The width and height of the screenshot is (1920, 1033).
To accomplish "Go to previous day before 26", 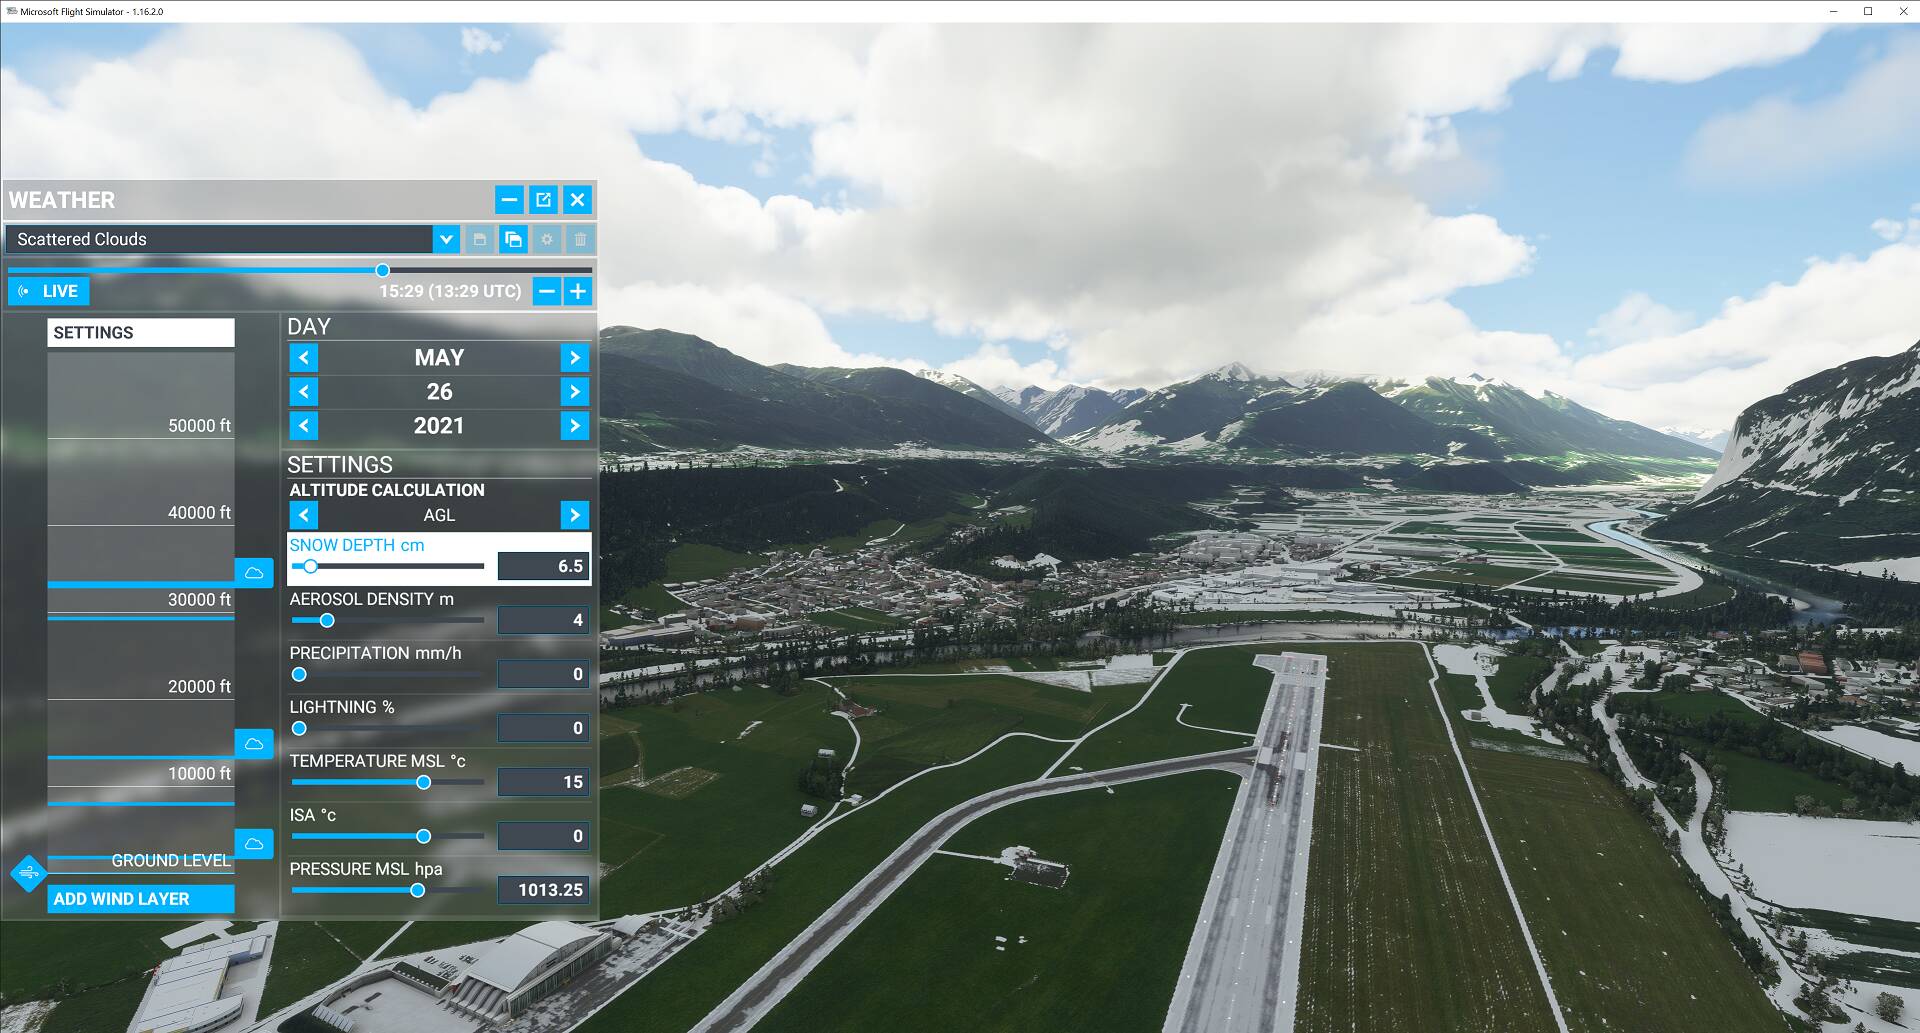I will [x=304, y=392].
